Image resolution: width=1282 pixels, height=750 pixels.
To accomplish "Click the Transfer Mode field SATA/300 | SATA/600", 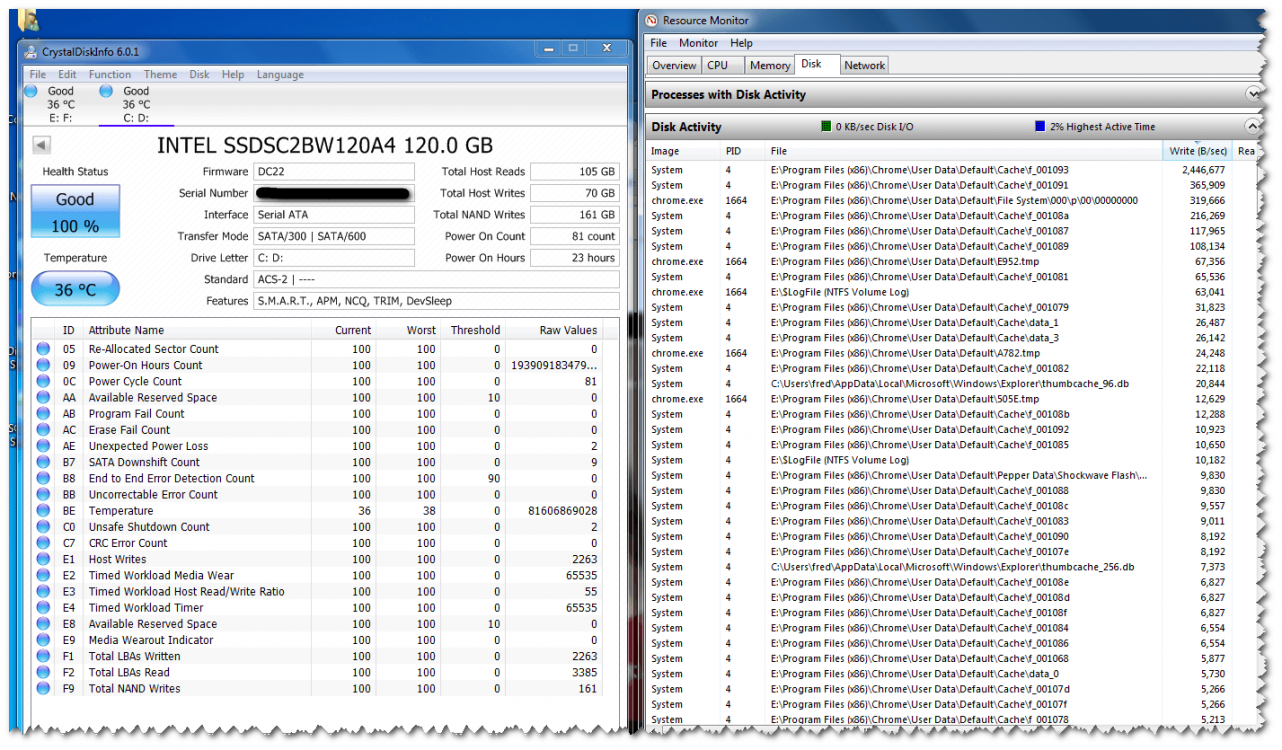I will click(334, 237).
